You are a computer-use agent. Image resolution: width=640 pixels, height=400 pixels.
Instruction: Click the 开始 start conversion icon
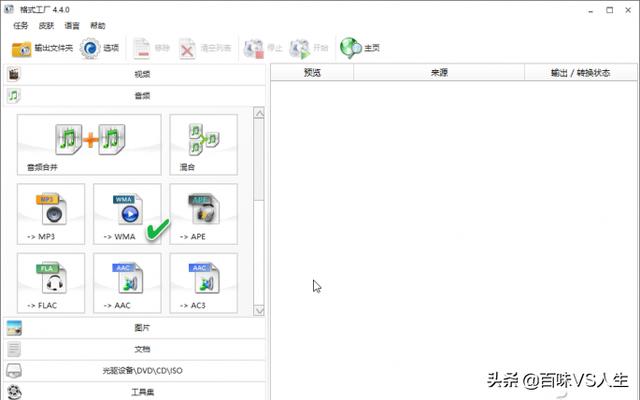299,49
